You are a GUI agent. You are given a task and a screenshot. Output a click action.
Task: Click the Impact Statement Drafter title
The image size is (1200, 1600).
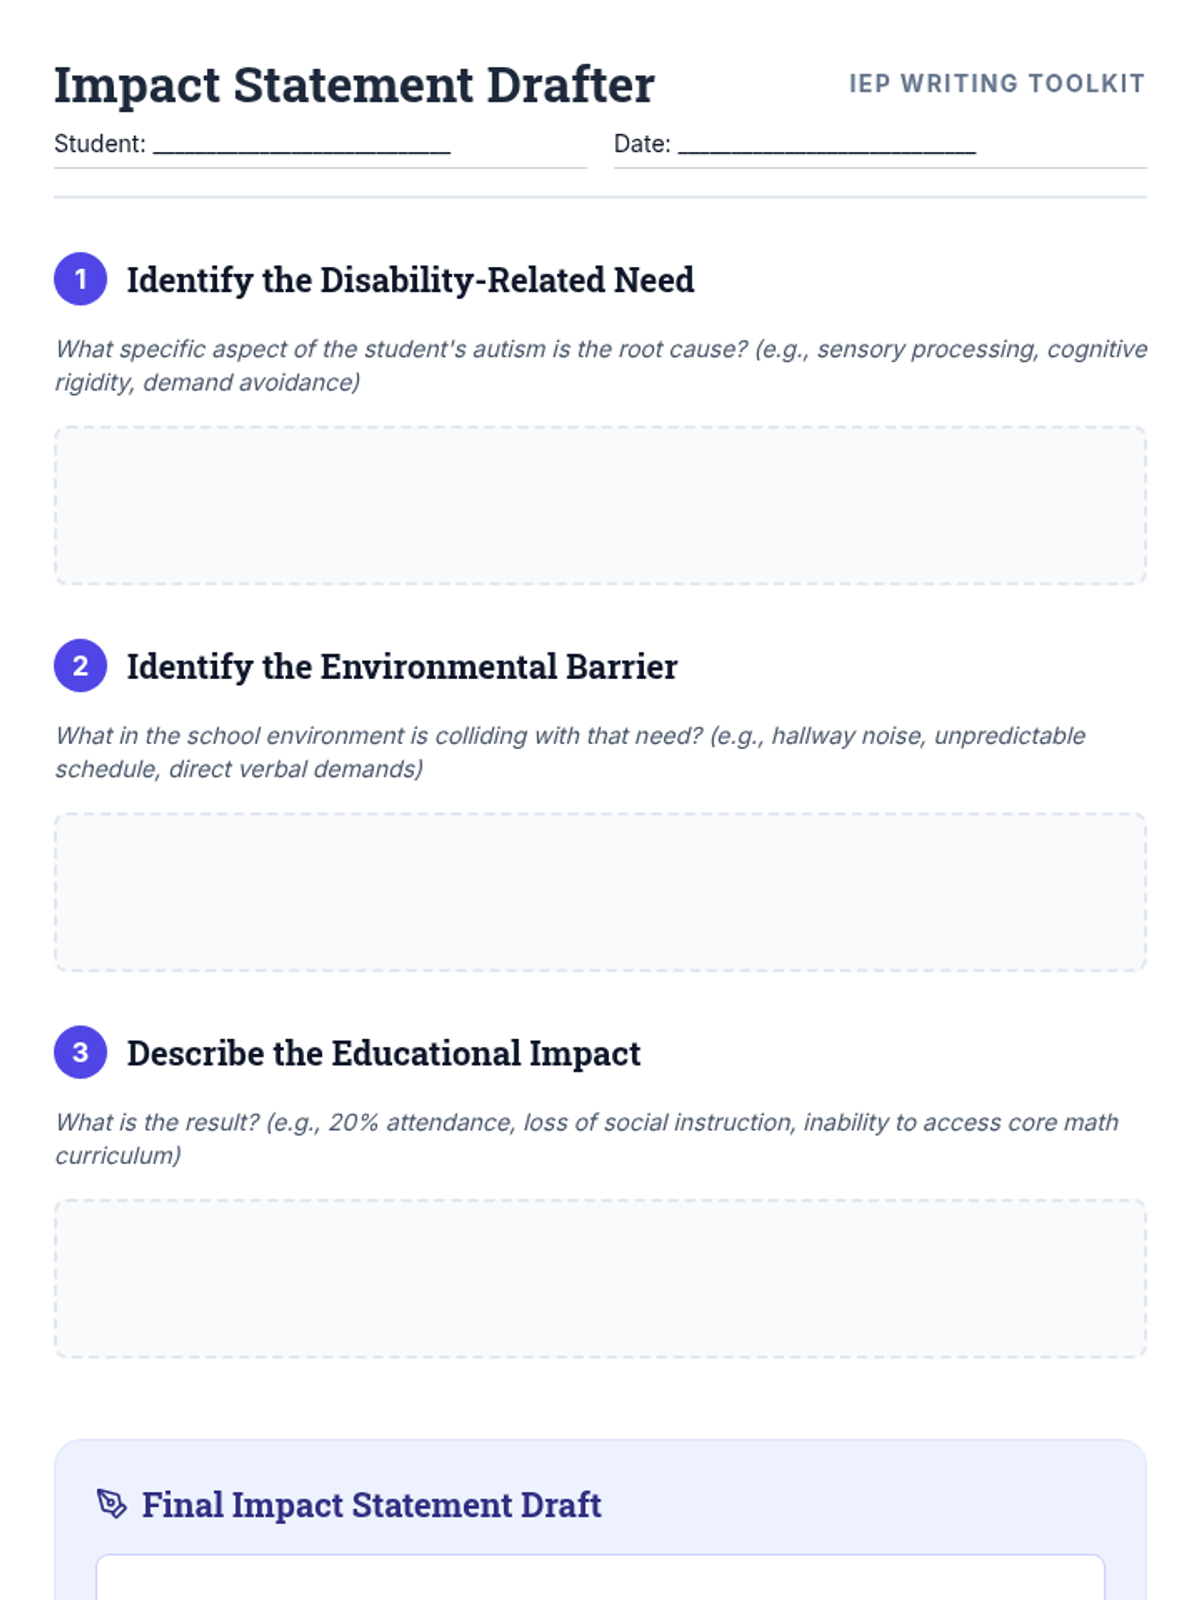354,86
